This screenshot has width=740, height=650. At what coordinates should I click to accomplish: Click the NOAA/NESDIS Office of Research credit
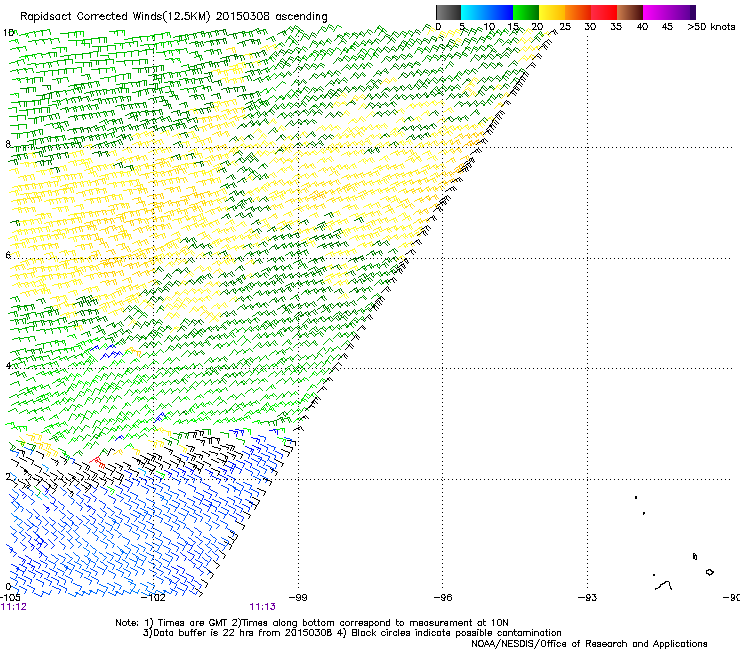tap(589, 644)
